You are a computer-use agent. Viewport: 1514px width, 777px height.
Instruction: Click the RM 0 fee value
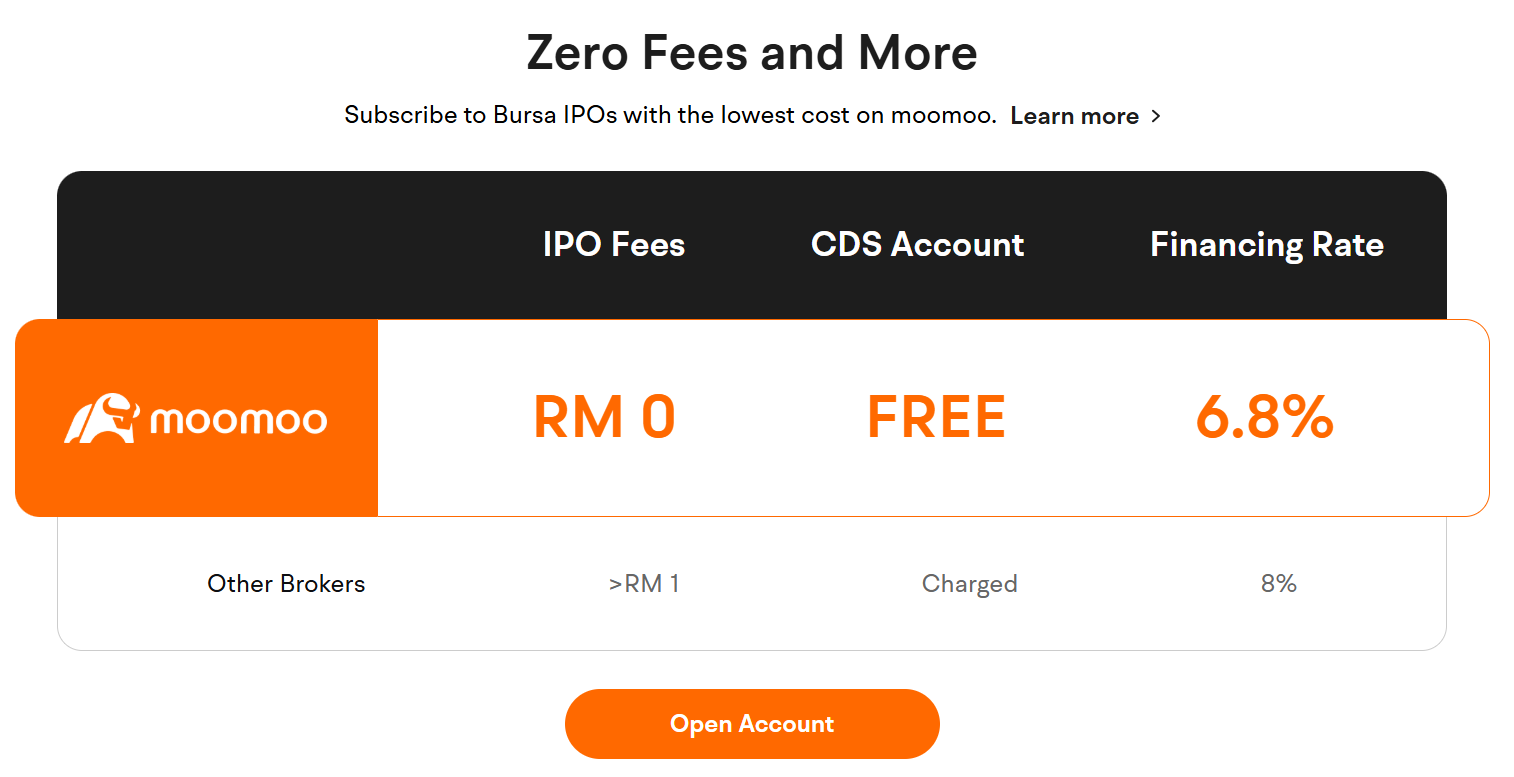pyautogui.click(x=605, y=418)
